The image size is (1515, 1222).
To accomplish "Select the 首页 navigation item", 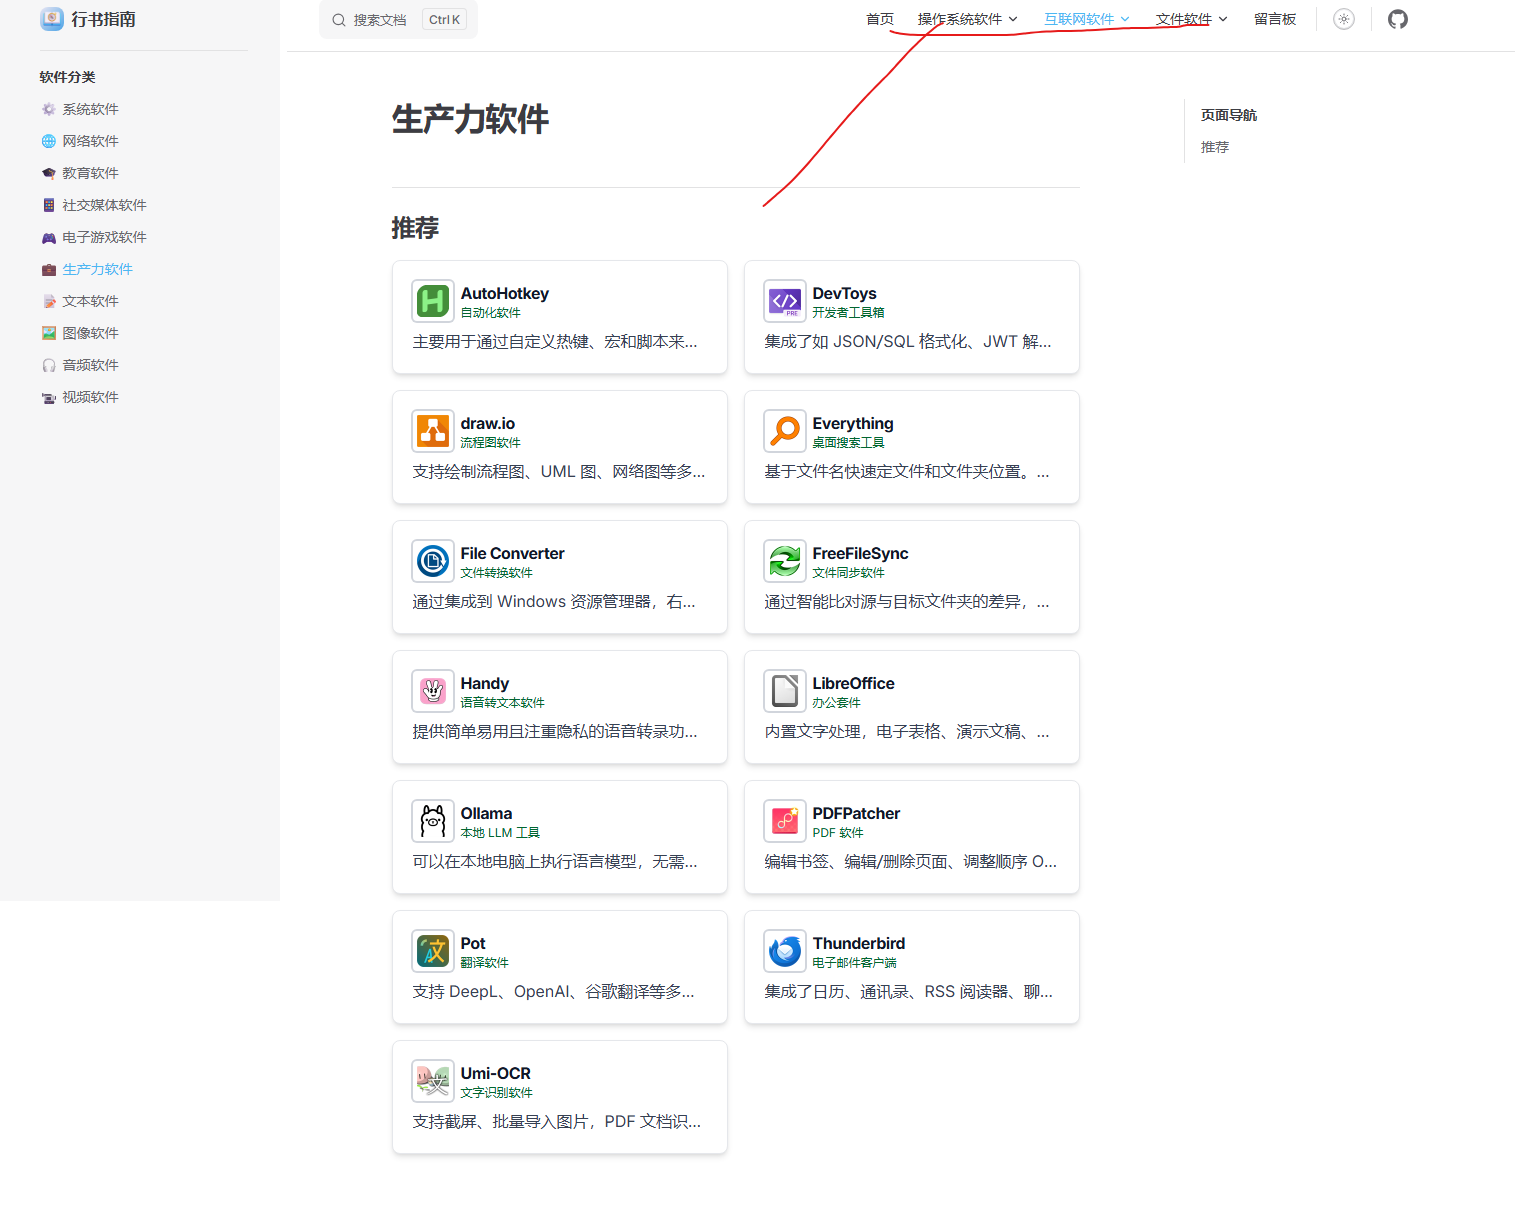I will click(879, 19).
